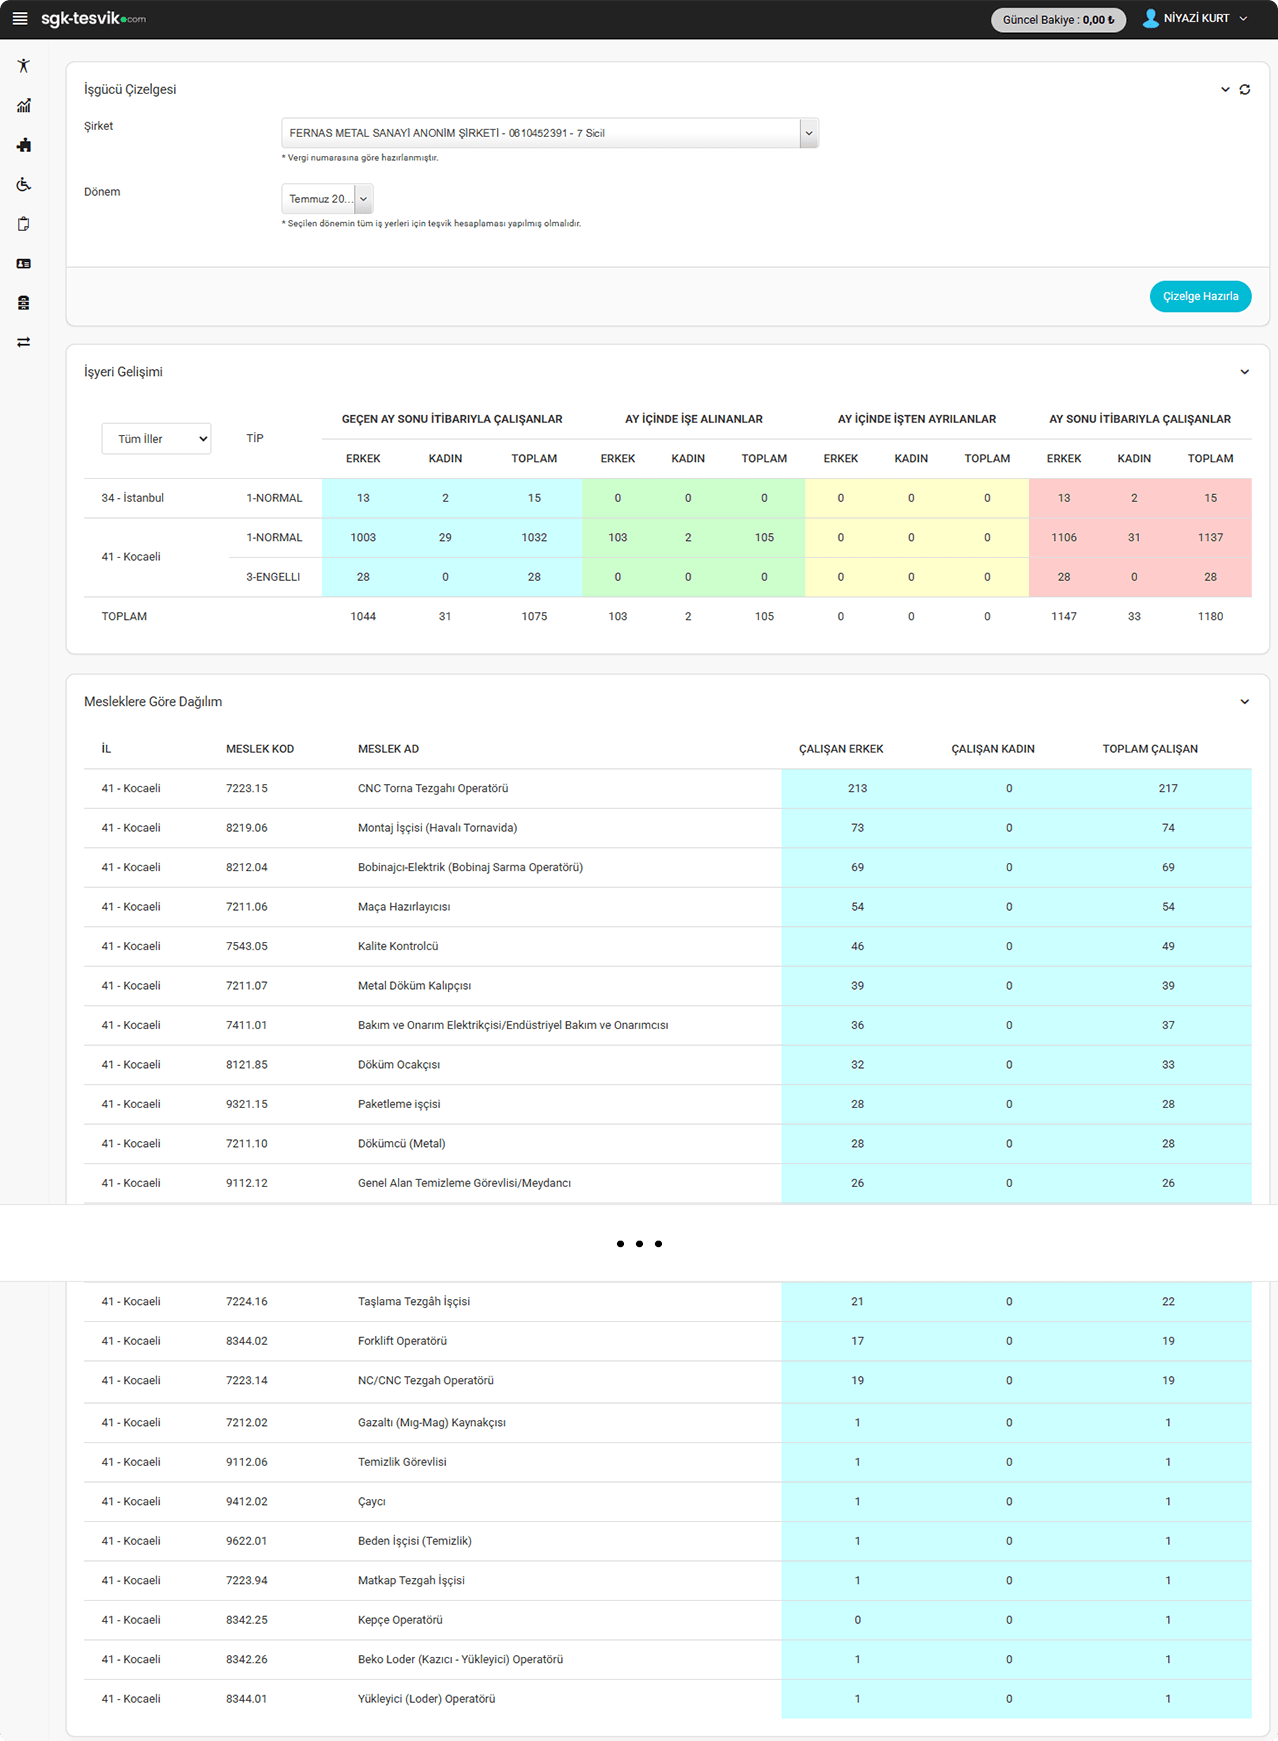Open the NİYAZİ KURT user menu
1278x1741 pixels.
click(1195, 19)
